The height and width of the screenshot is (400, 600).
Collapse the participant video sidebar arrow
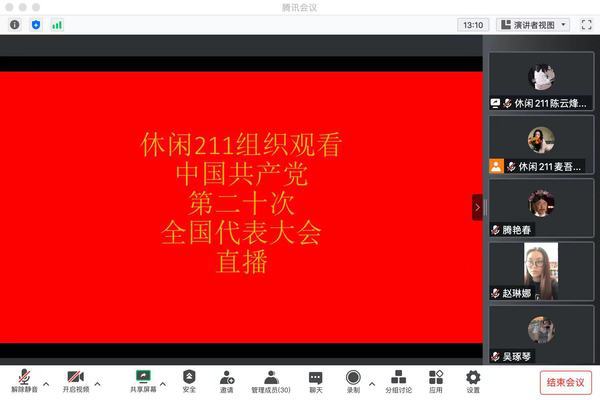click(477, 207)
